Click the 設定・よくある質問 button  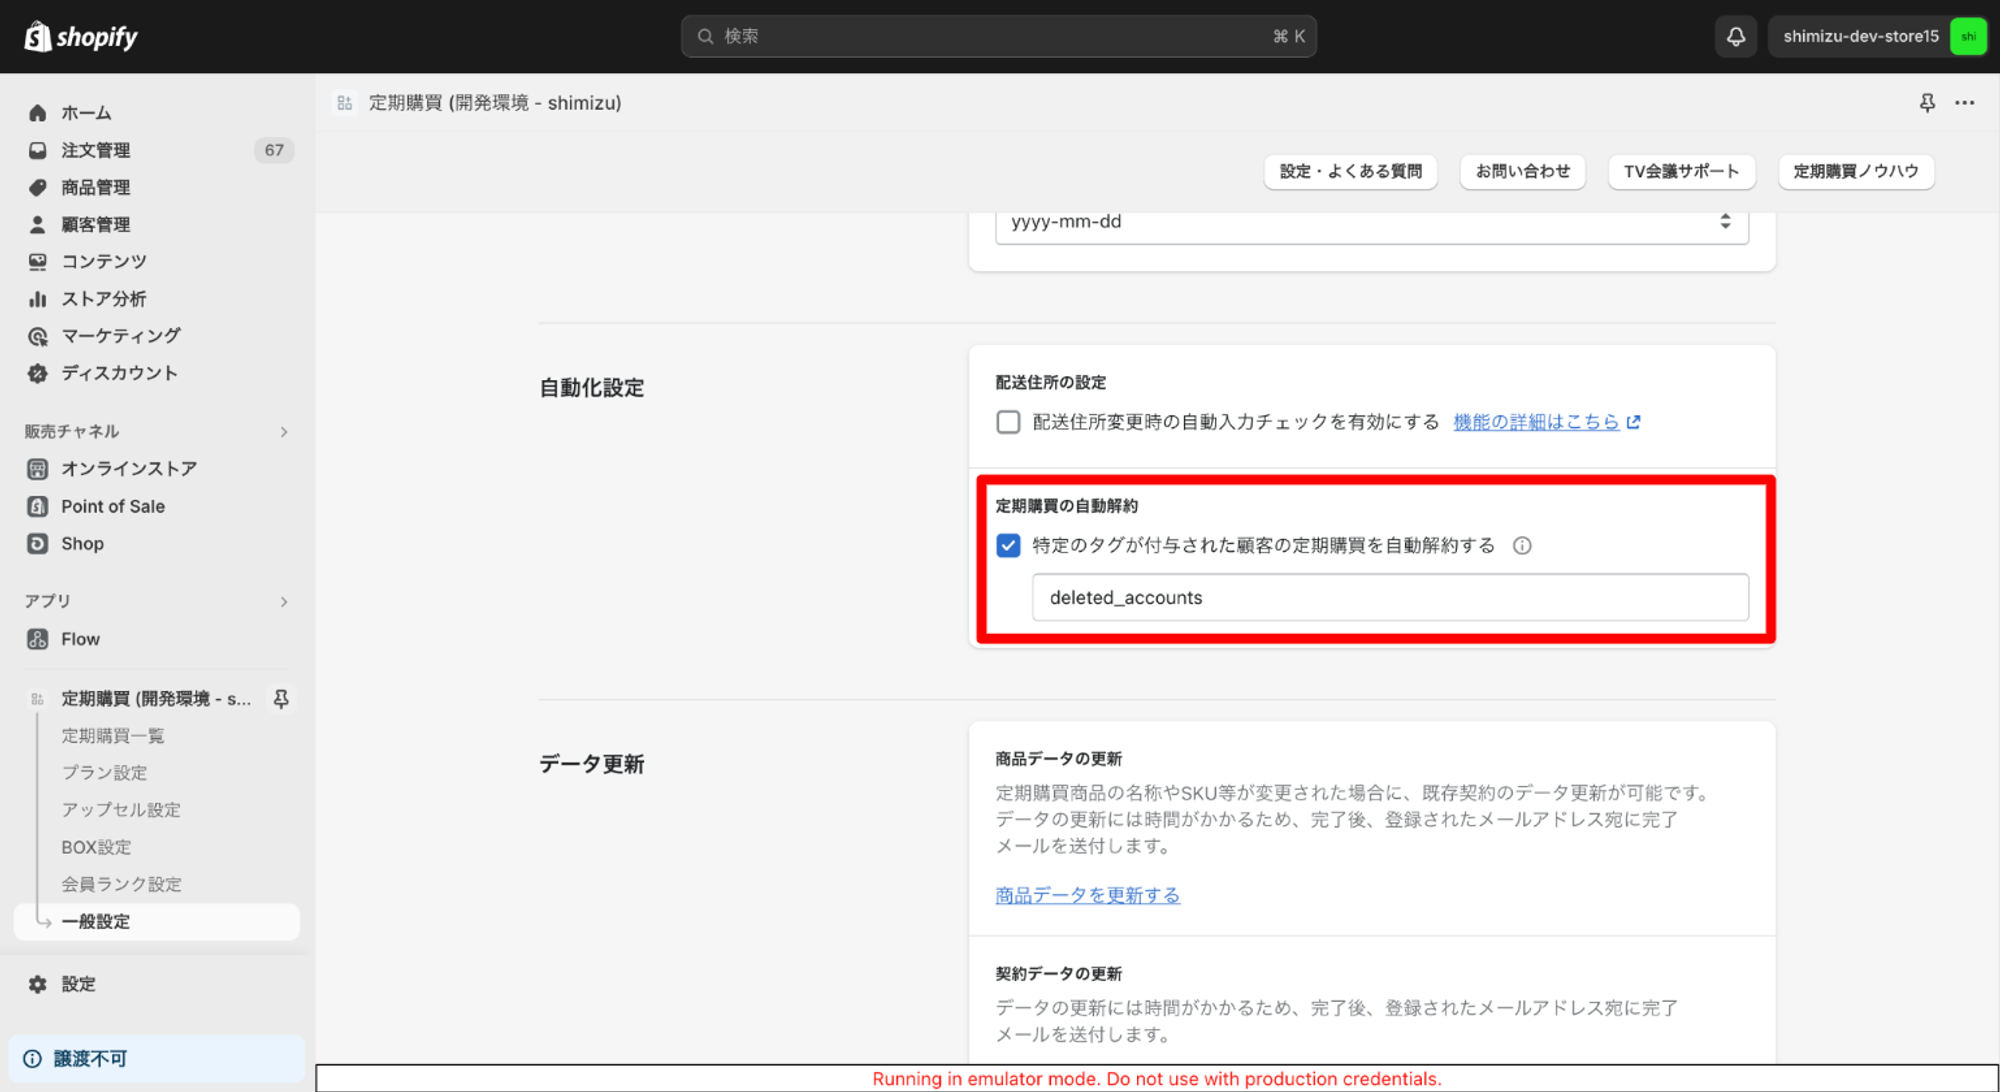(1350, 171)
